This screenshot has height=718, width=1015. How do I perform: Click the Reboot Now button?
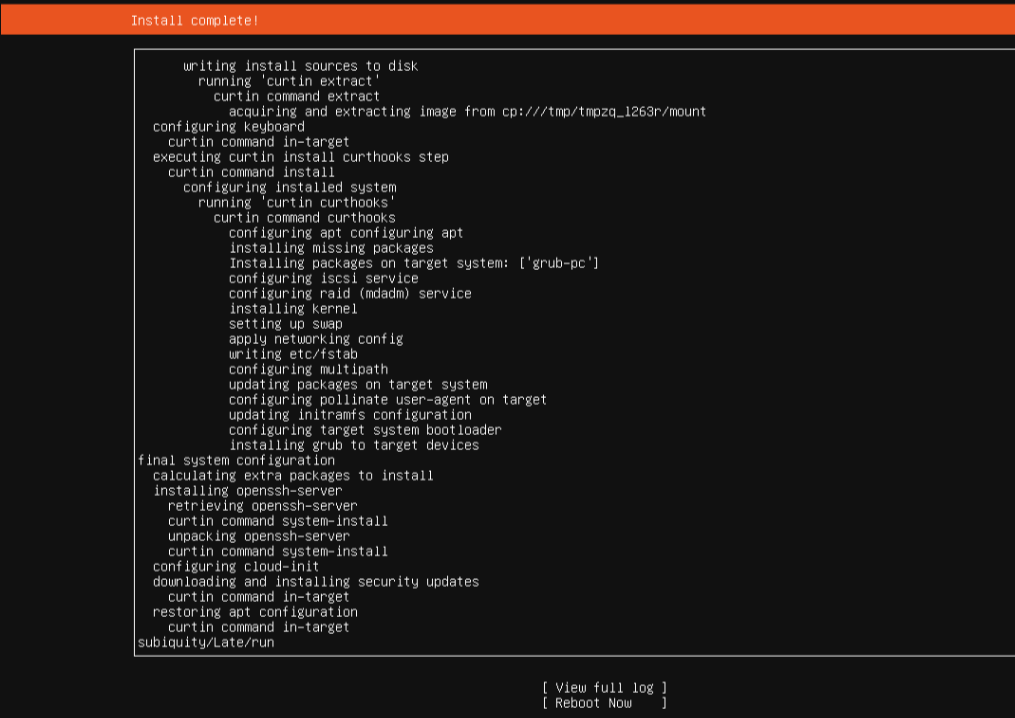tap(604, 703)
